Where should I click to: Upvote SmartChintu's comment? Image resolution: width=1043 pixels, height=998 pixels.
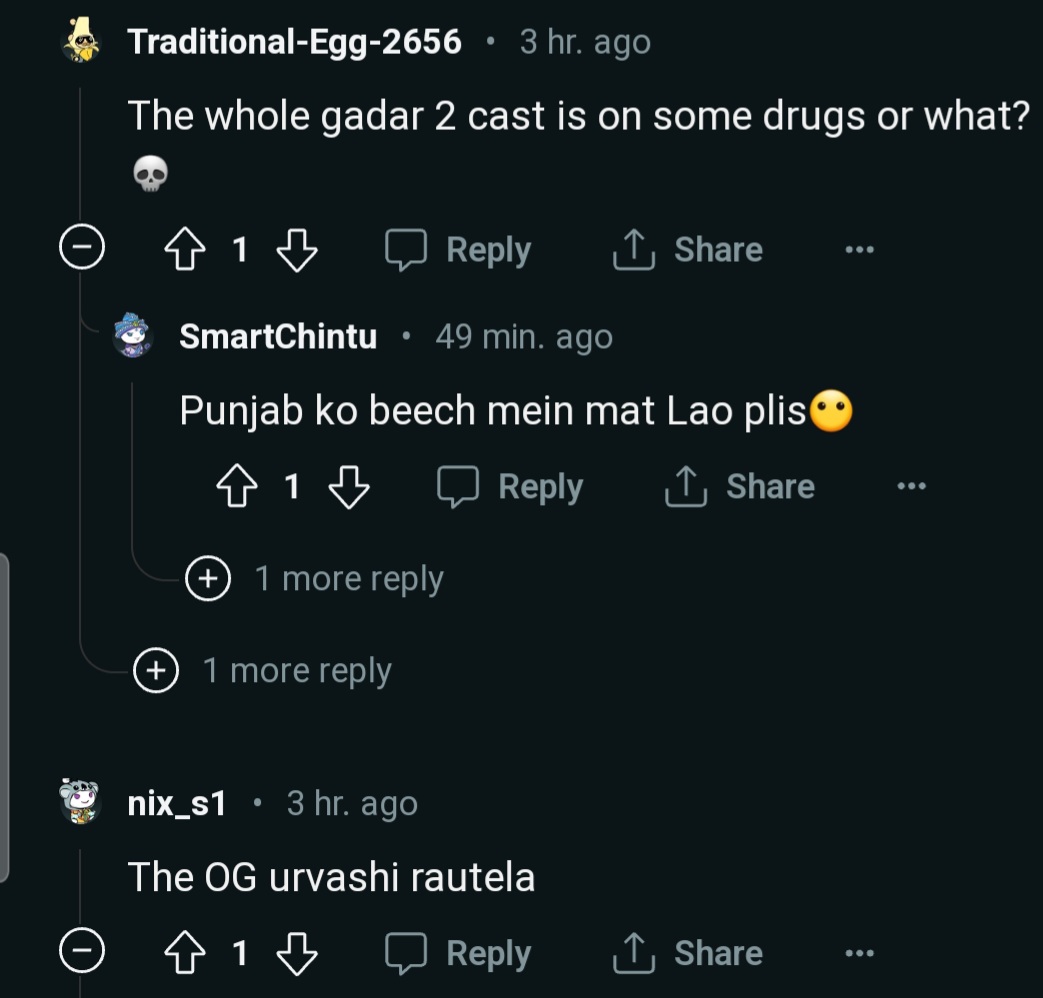[236, 487]
